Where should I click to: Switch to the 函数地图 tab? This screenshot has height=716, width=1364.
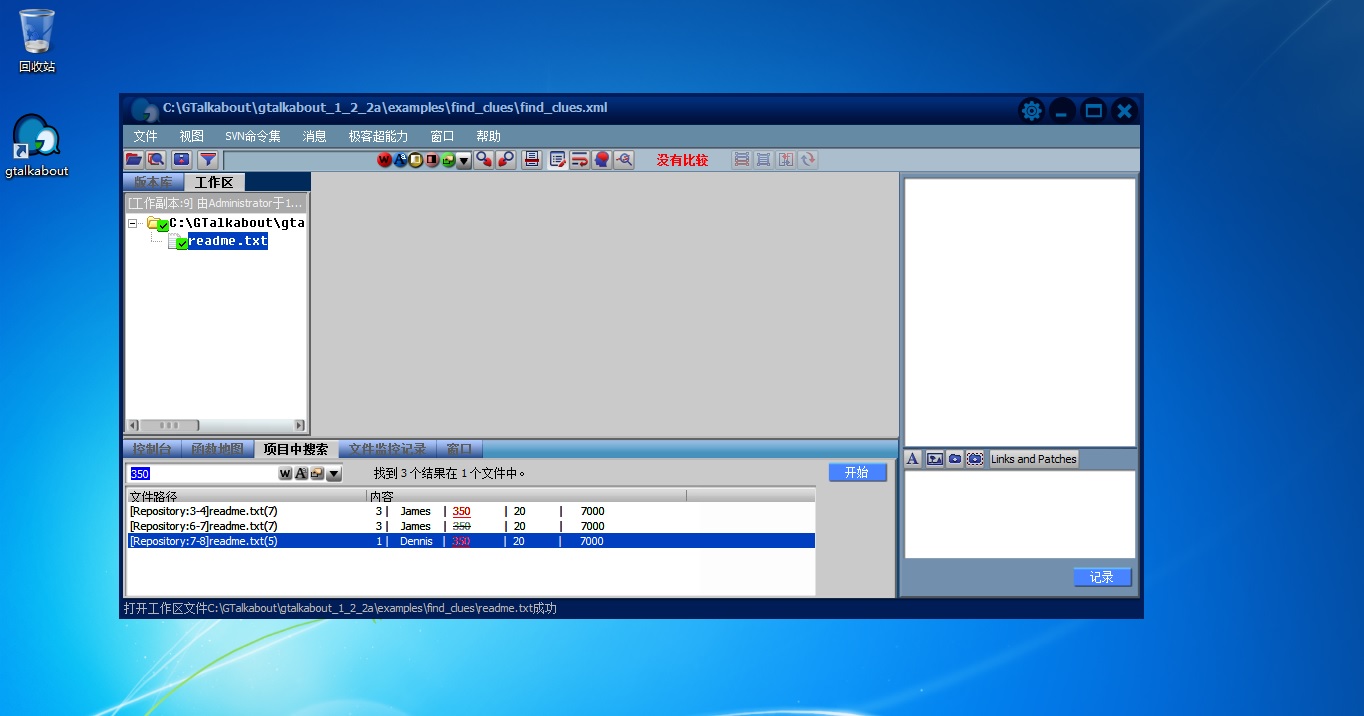point(217,449)
